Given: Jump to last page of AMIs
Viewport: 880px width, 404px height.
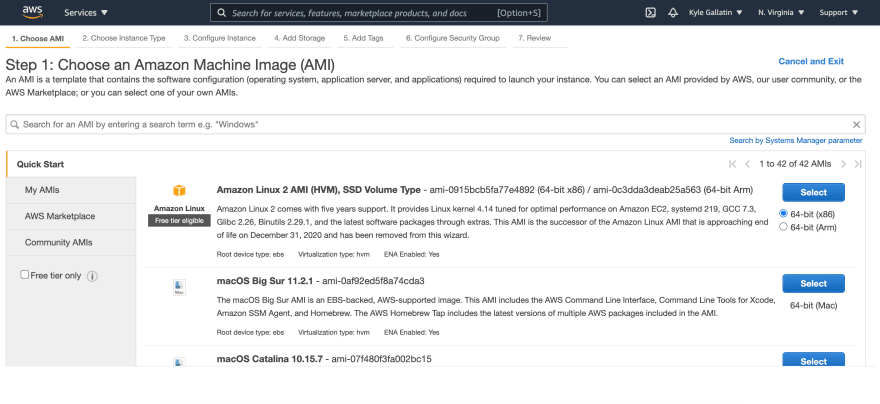Looking at the screenshot, I should (858, 164).
